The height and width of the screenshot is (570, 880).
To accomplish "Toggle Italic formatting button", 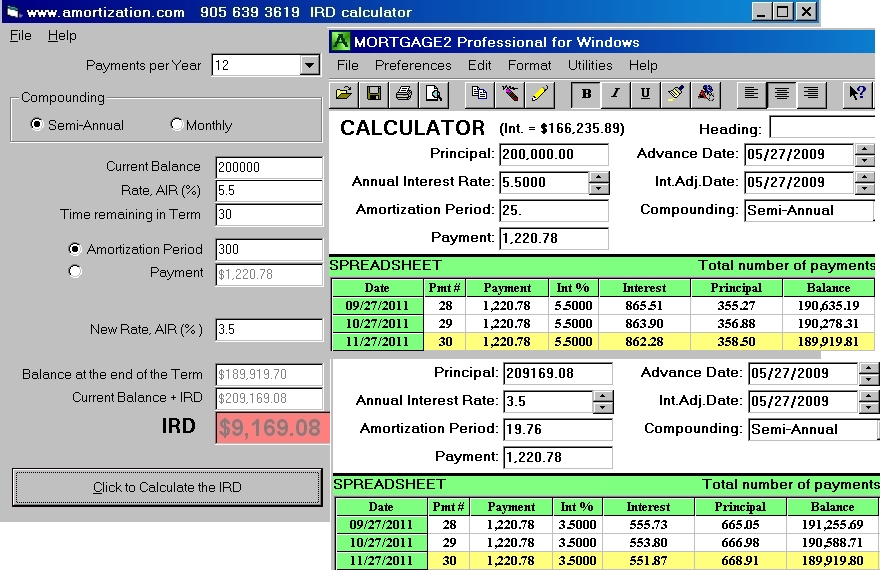I will tap(615, 94).
